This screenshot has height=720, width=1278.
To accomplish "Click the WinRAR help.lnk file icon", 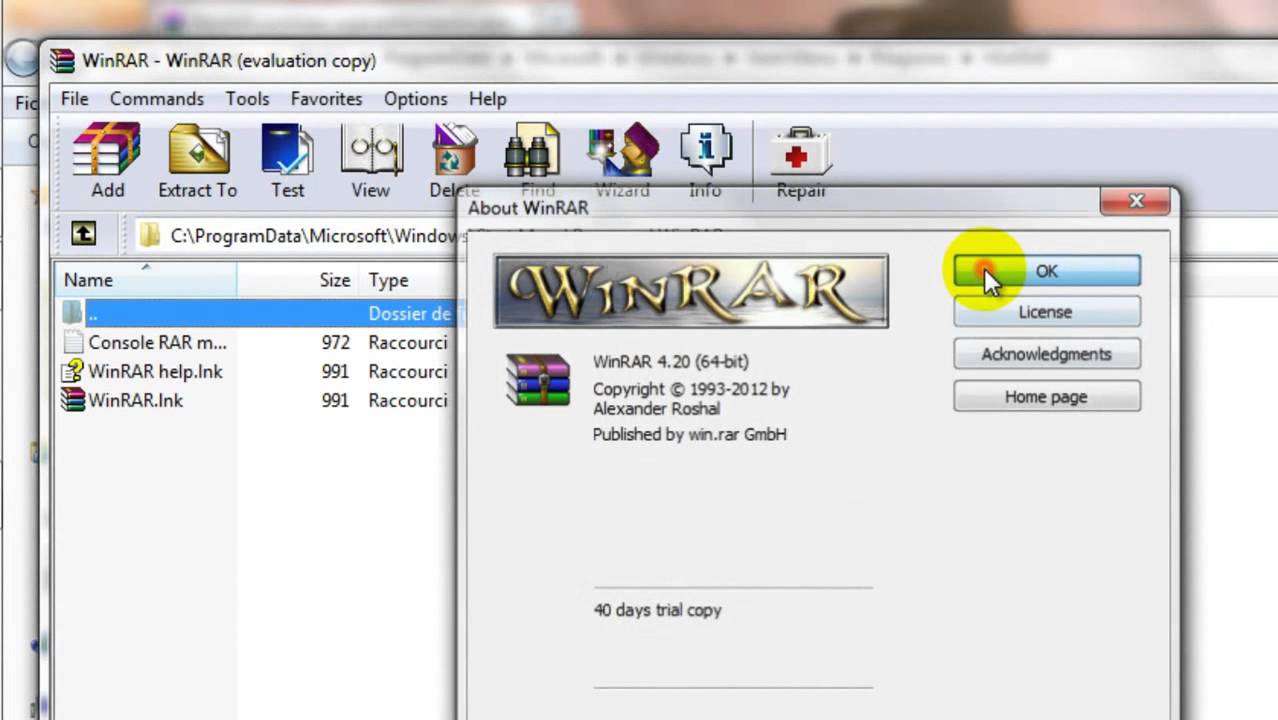I will click(73, 371).
